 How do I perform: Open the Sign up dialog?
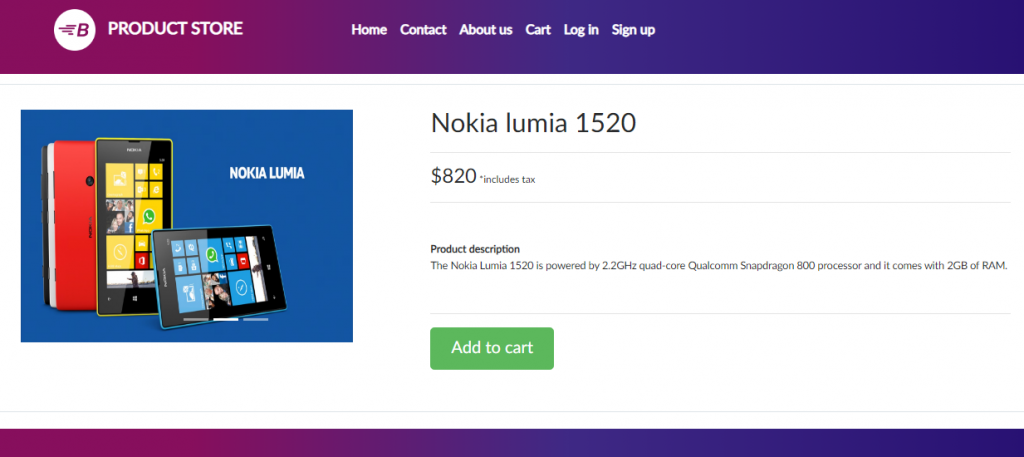633,30
